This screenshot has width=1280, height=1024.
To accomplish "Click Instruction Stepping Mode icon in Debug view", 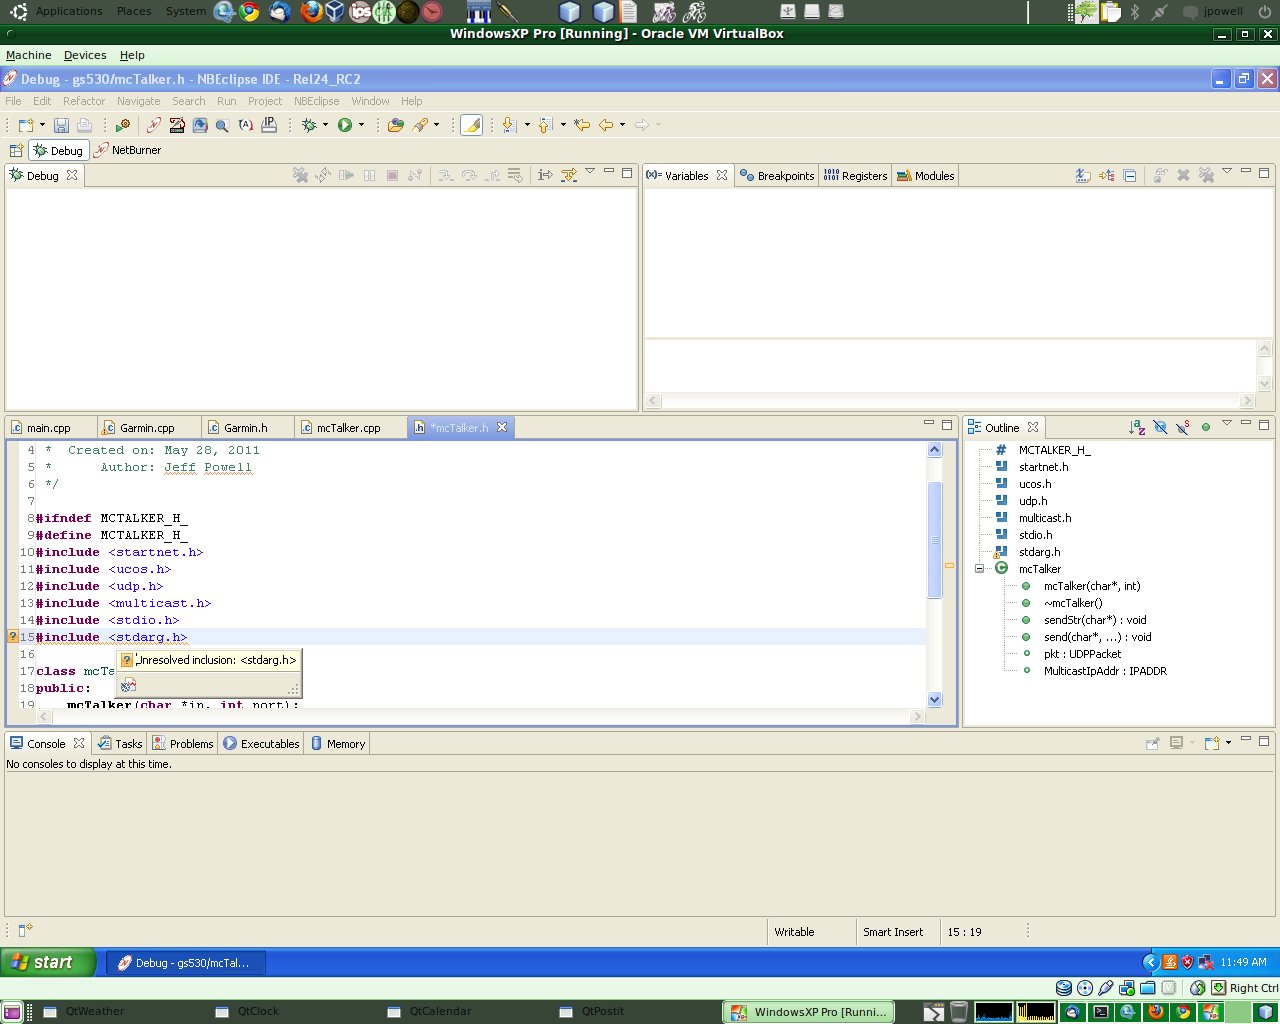I will pos(545,175).
